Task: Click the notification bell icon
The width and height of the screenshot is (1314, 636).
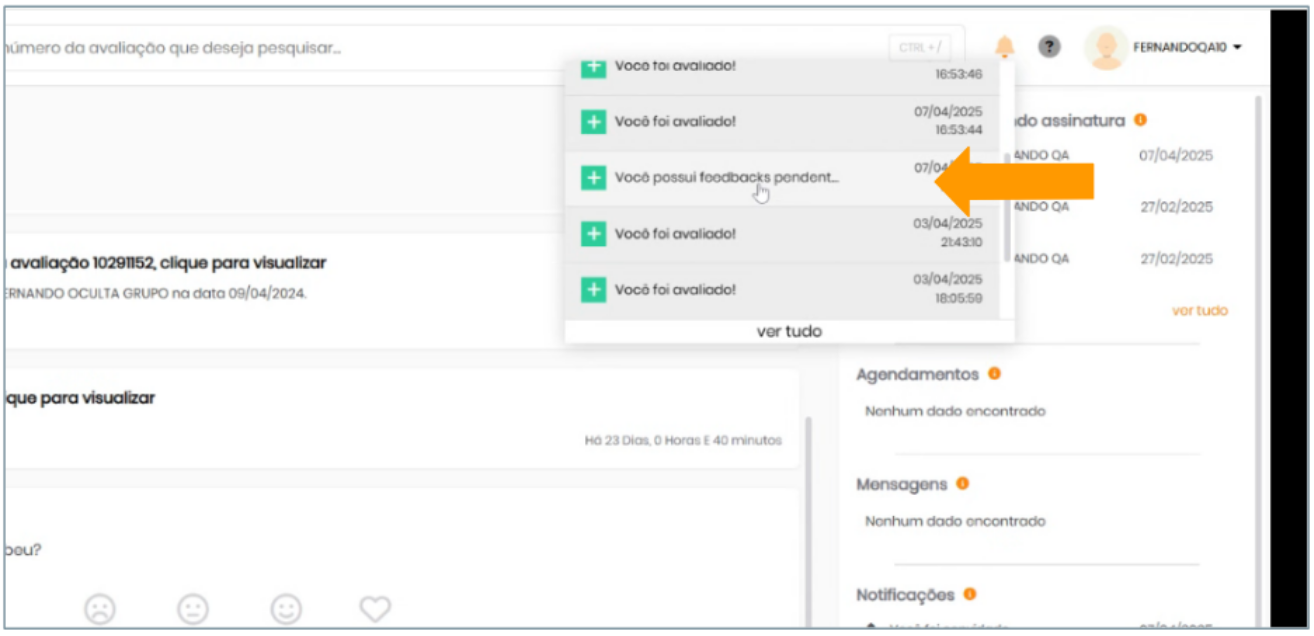Action: (1004, 47)
